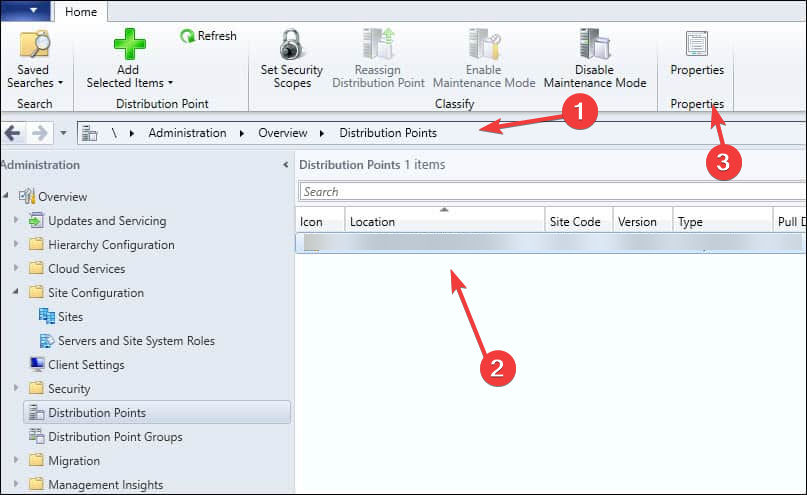Expand the Migration node
This screenshot has height=495, width=807.
[16, 459]
